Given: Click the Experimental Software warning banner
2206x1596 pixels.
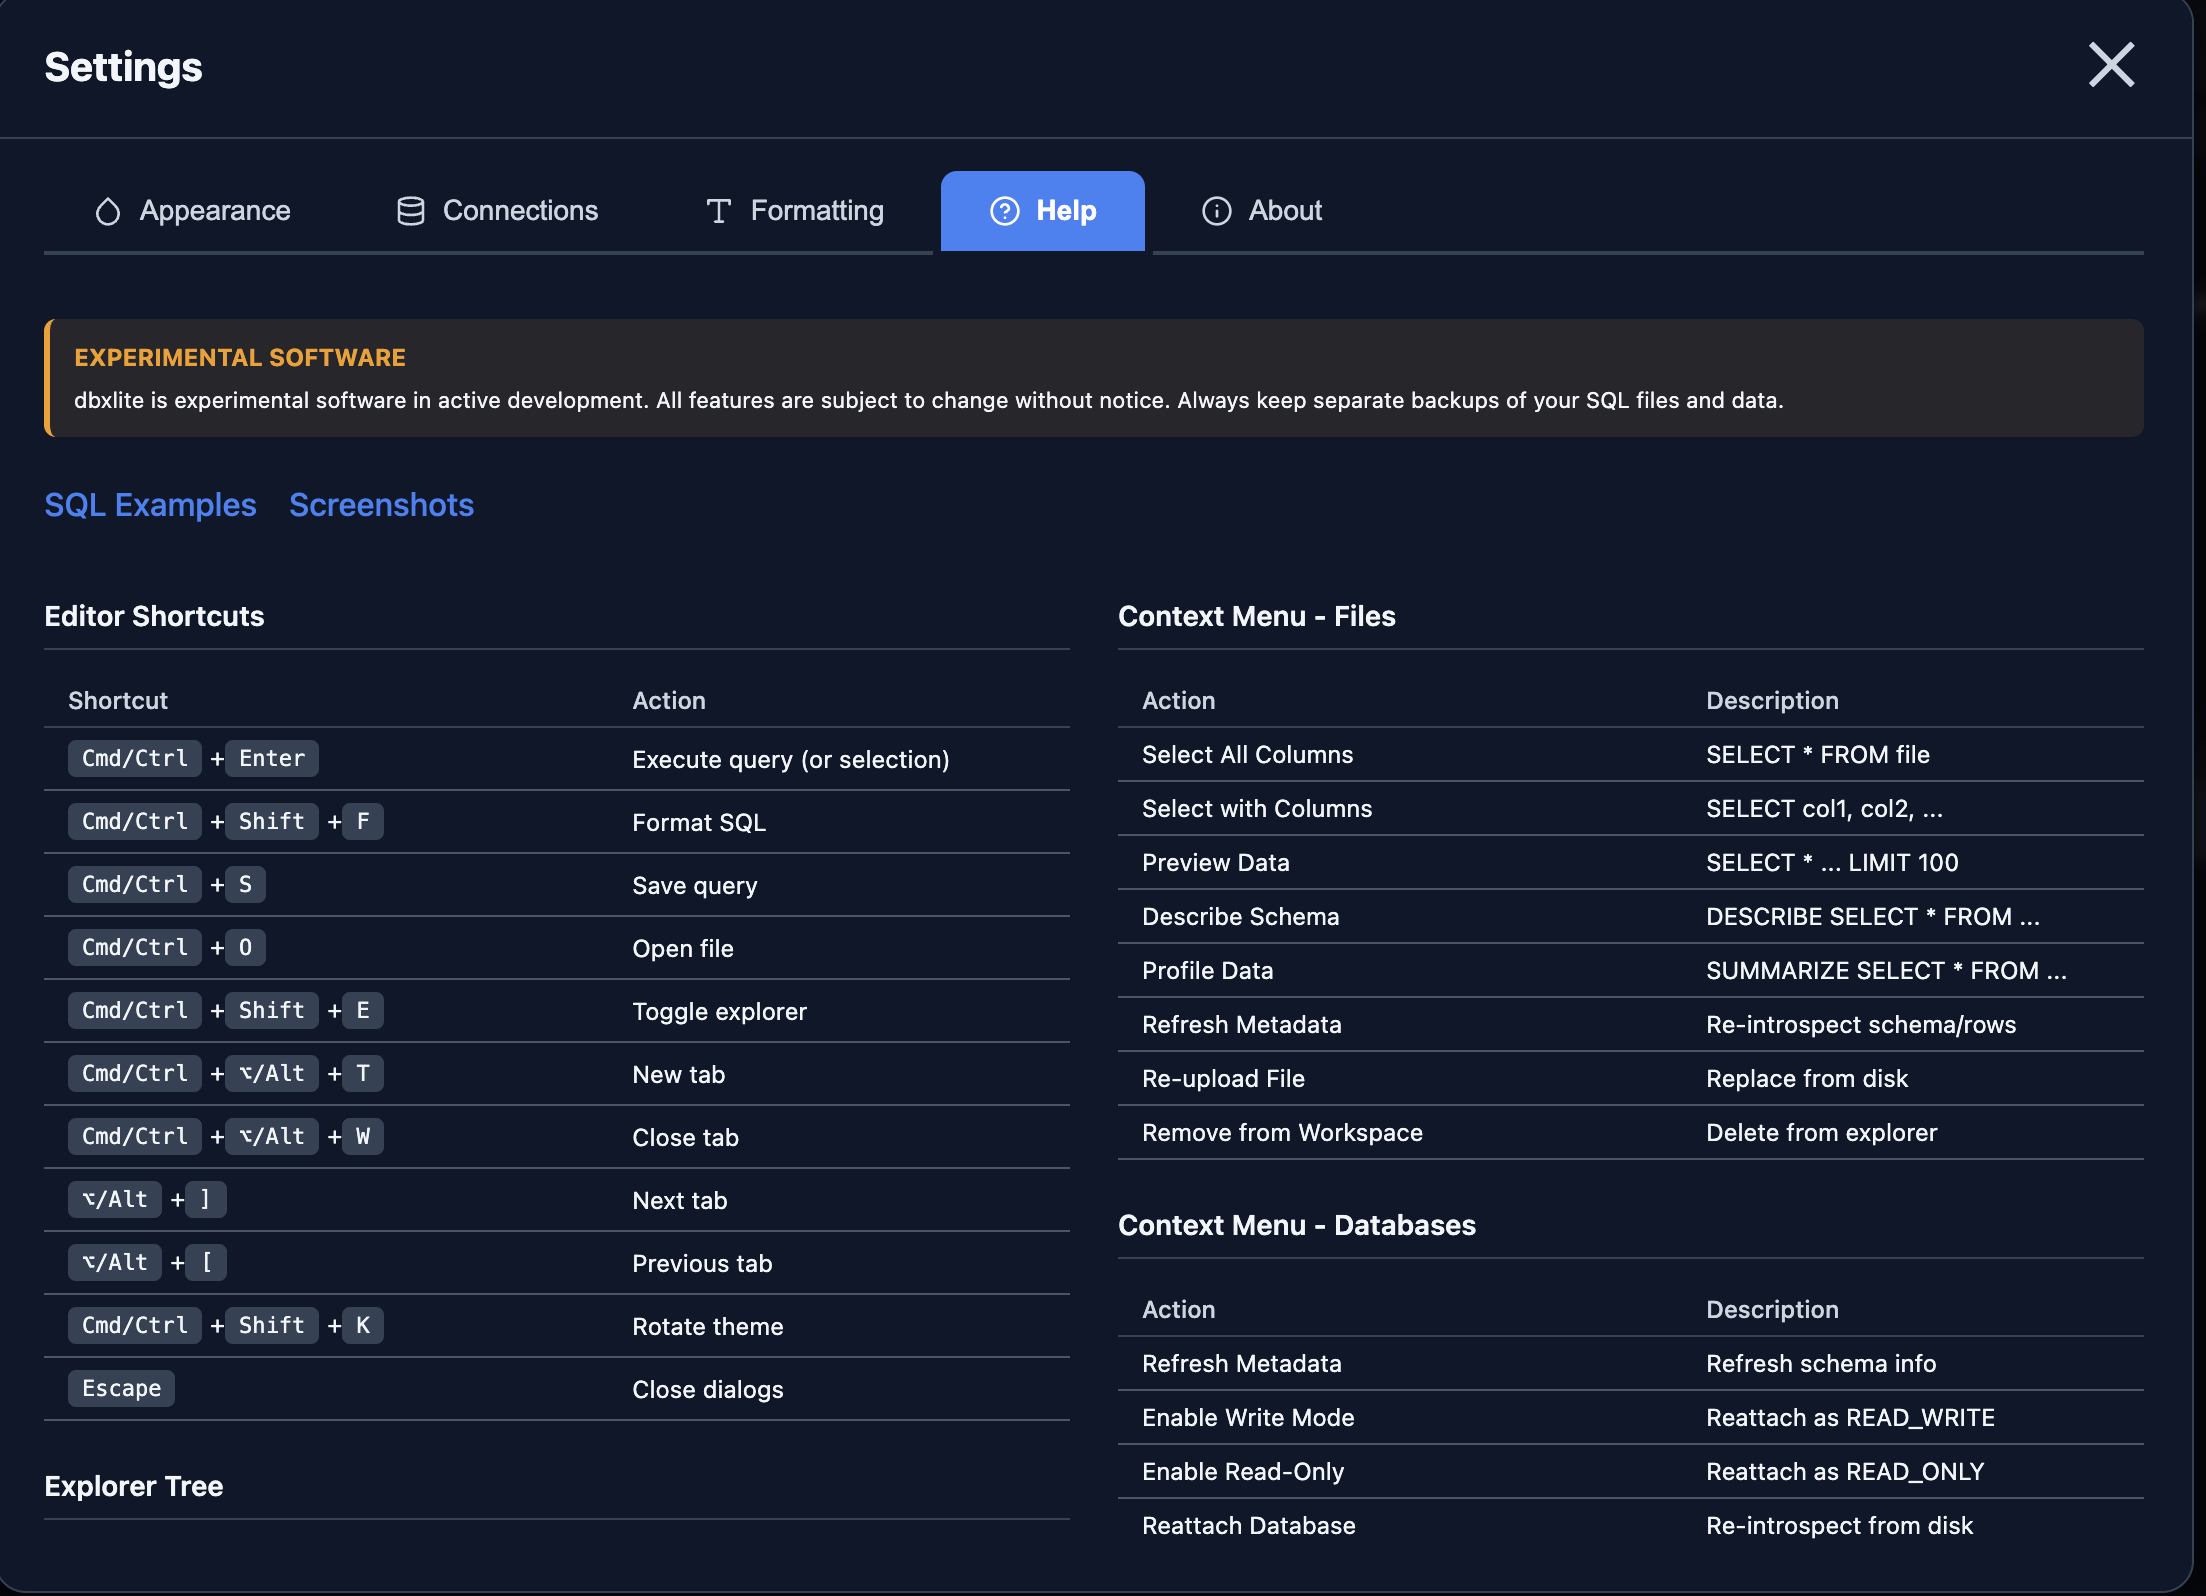Looking at the screenshot, I should [1093, 378].
